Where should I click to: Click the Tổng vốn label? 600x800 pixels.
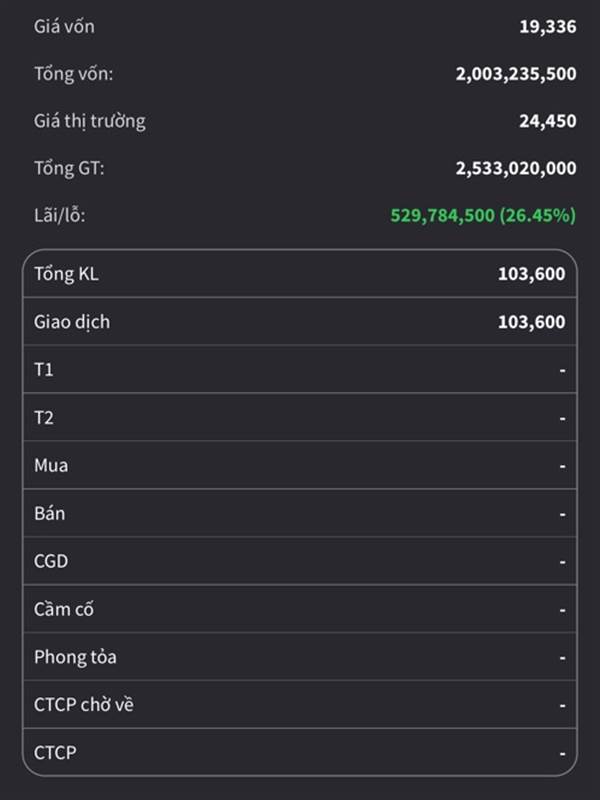tap(75, 74)
